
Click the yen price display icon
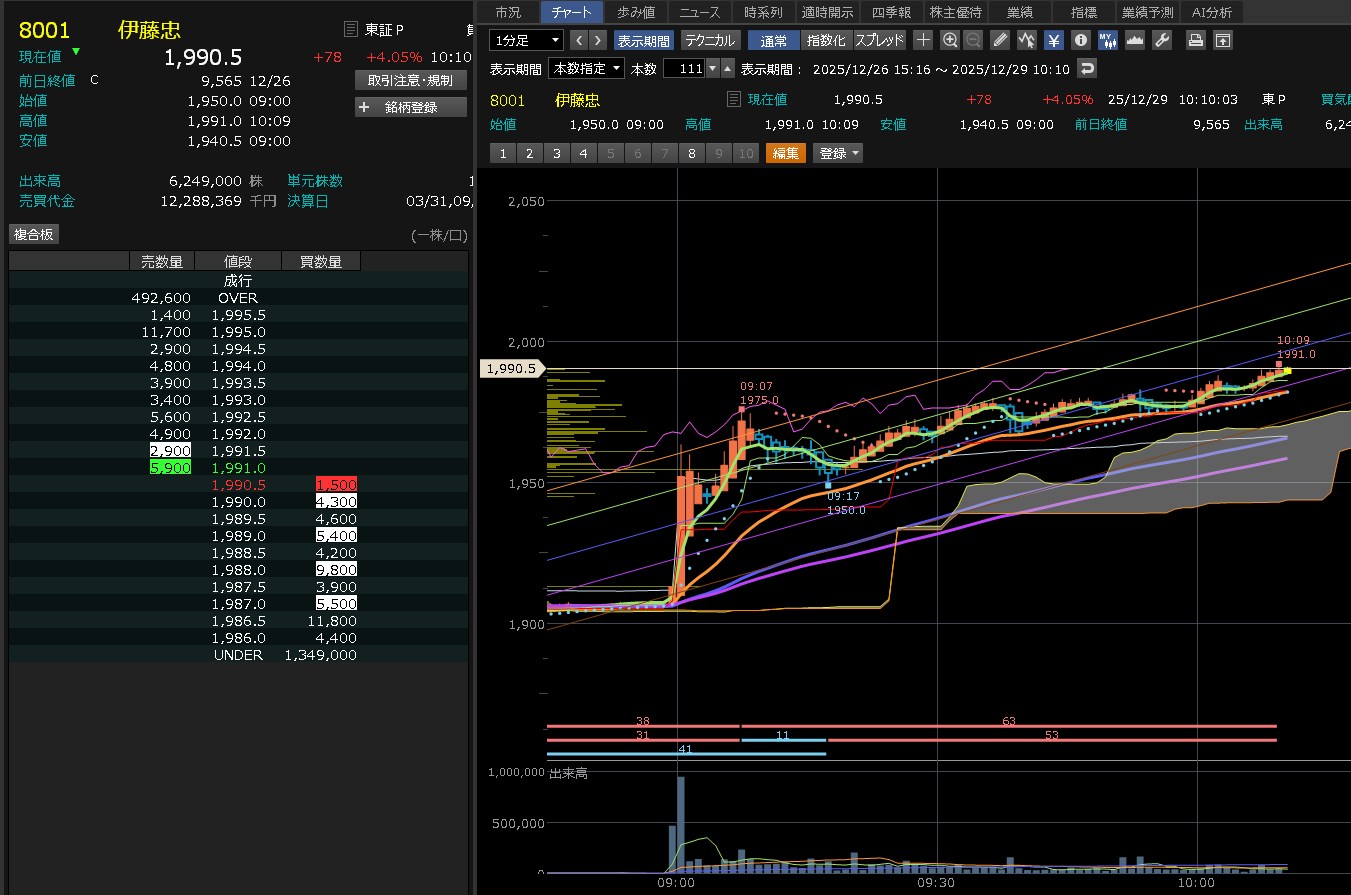1054,40
